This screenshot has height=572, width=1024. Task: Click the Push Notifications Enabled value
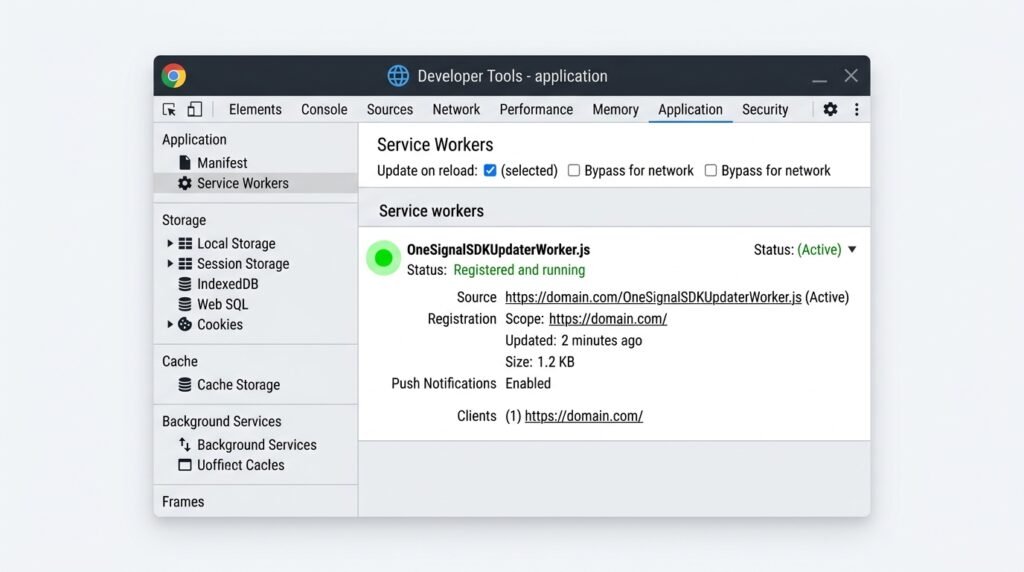(x=528, y=383)
